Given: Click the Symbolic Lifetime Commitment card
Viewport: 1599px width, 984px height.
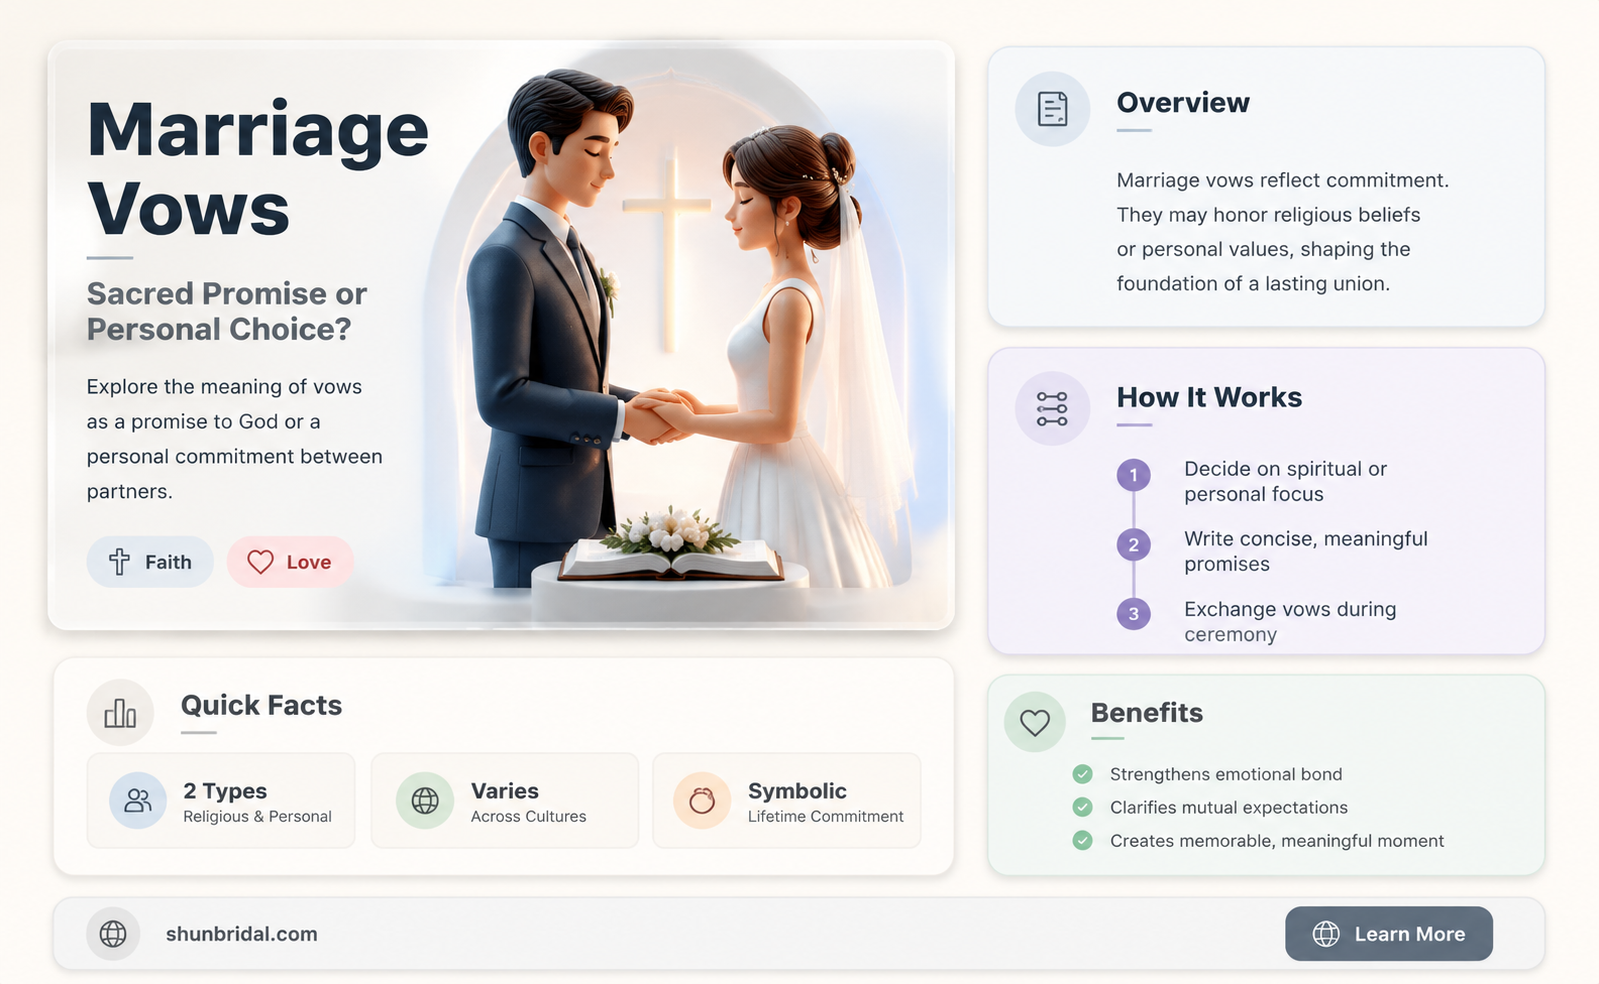Looking at the screenshot, I should pos(787,801).
